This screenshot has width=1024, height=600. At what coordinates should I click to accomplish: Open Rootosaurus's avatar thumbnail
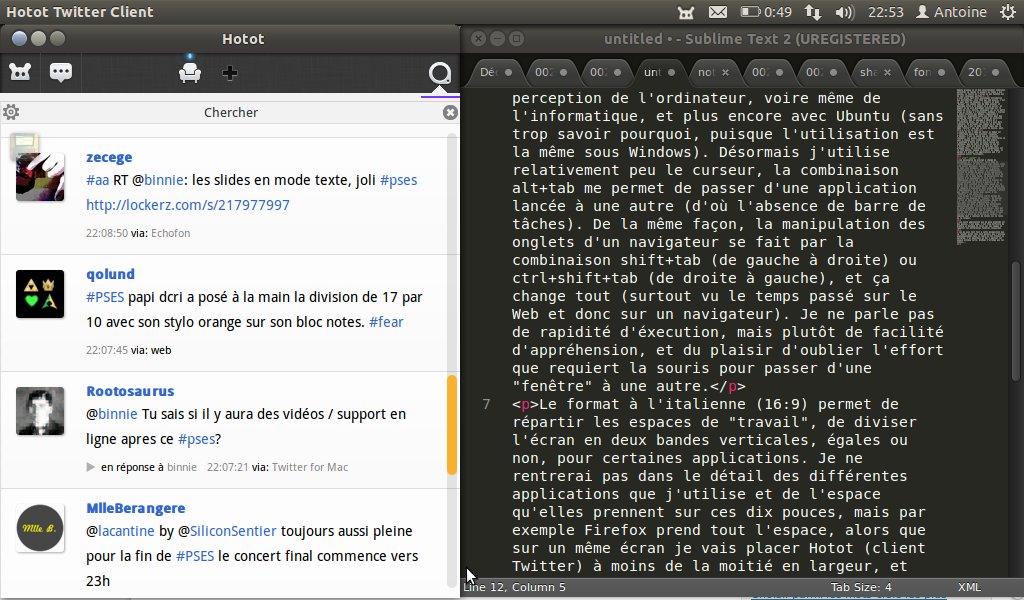[40, 411]
